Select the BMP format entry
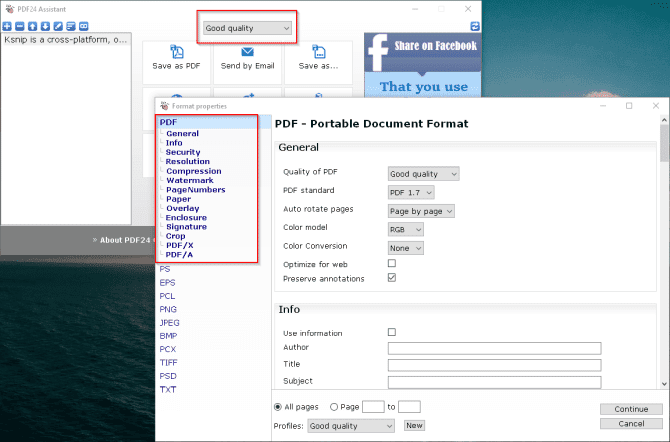Screen dimensions: 670x442 point(168,336)
